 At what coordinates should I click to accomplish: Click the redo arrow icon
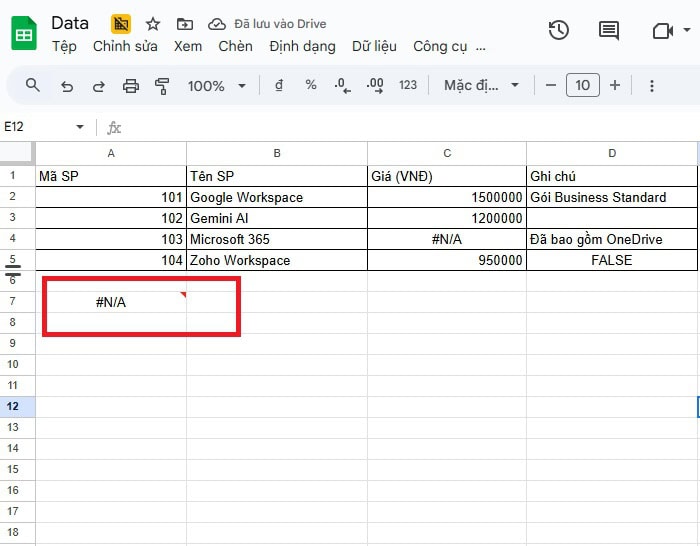pos(98,86)
